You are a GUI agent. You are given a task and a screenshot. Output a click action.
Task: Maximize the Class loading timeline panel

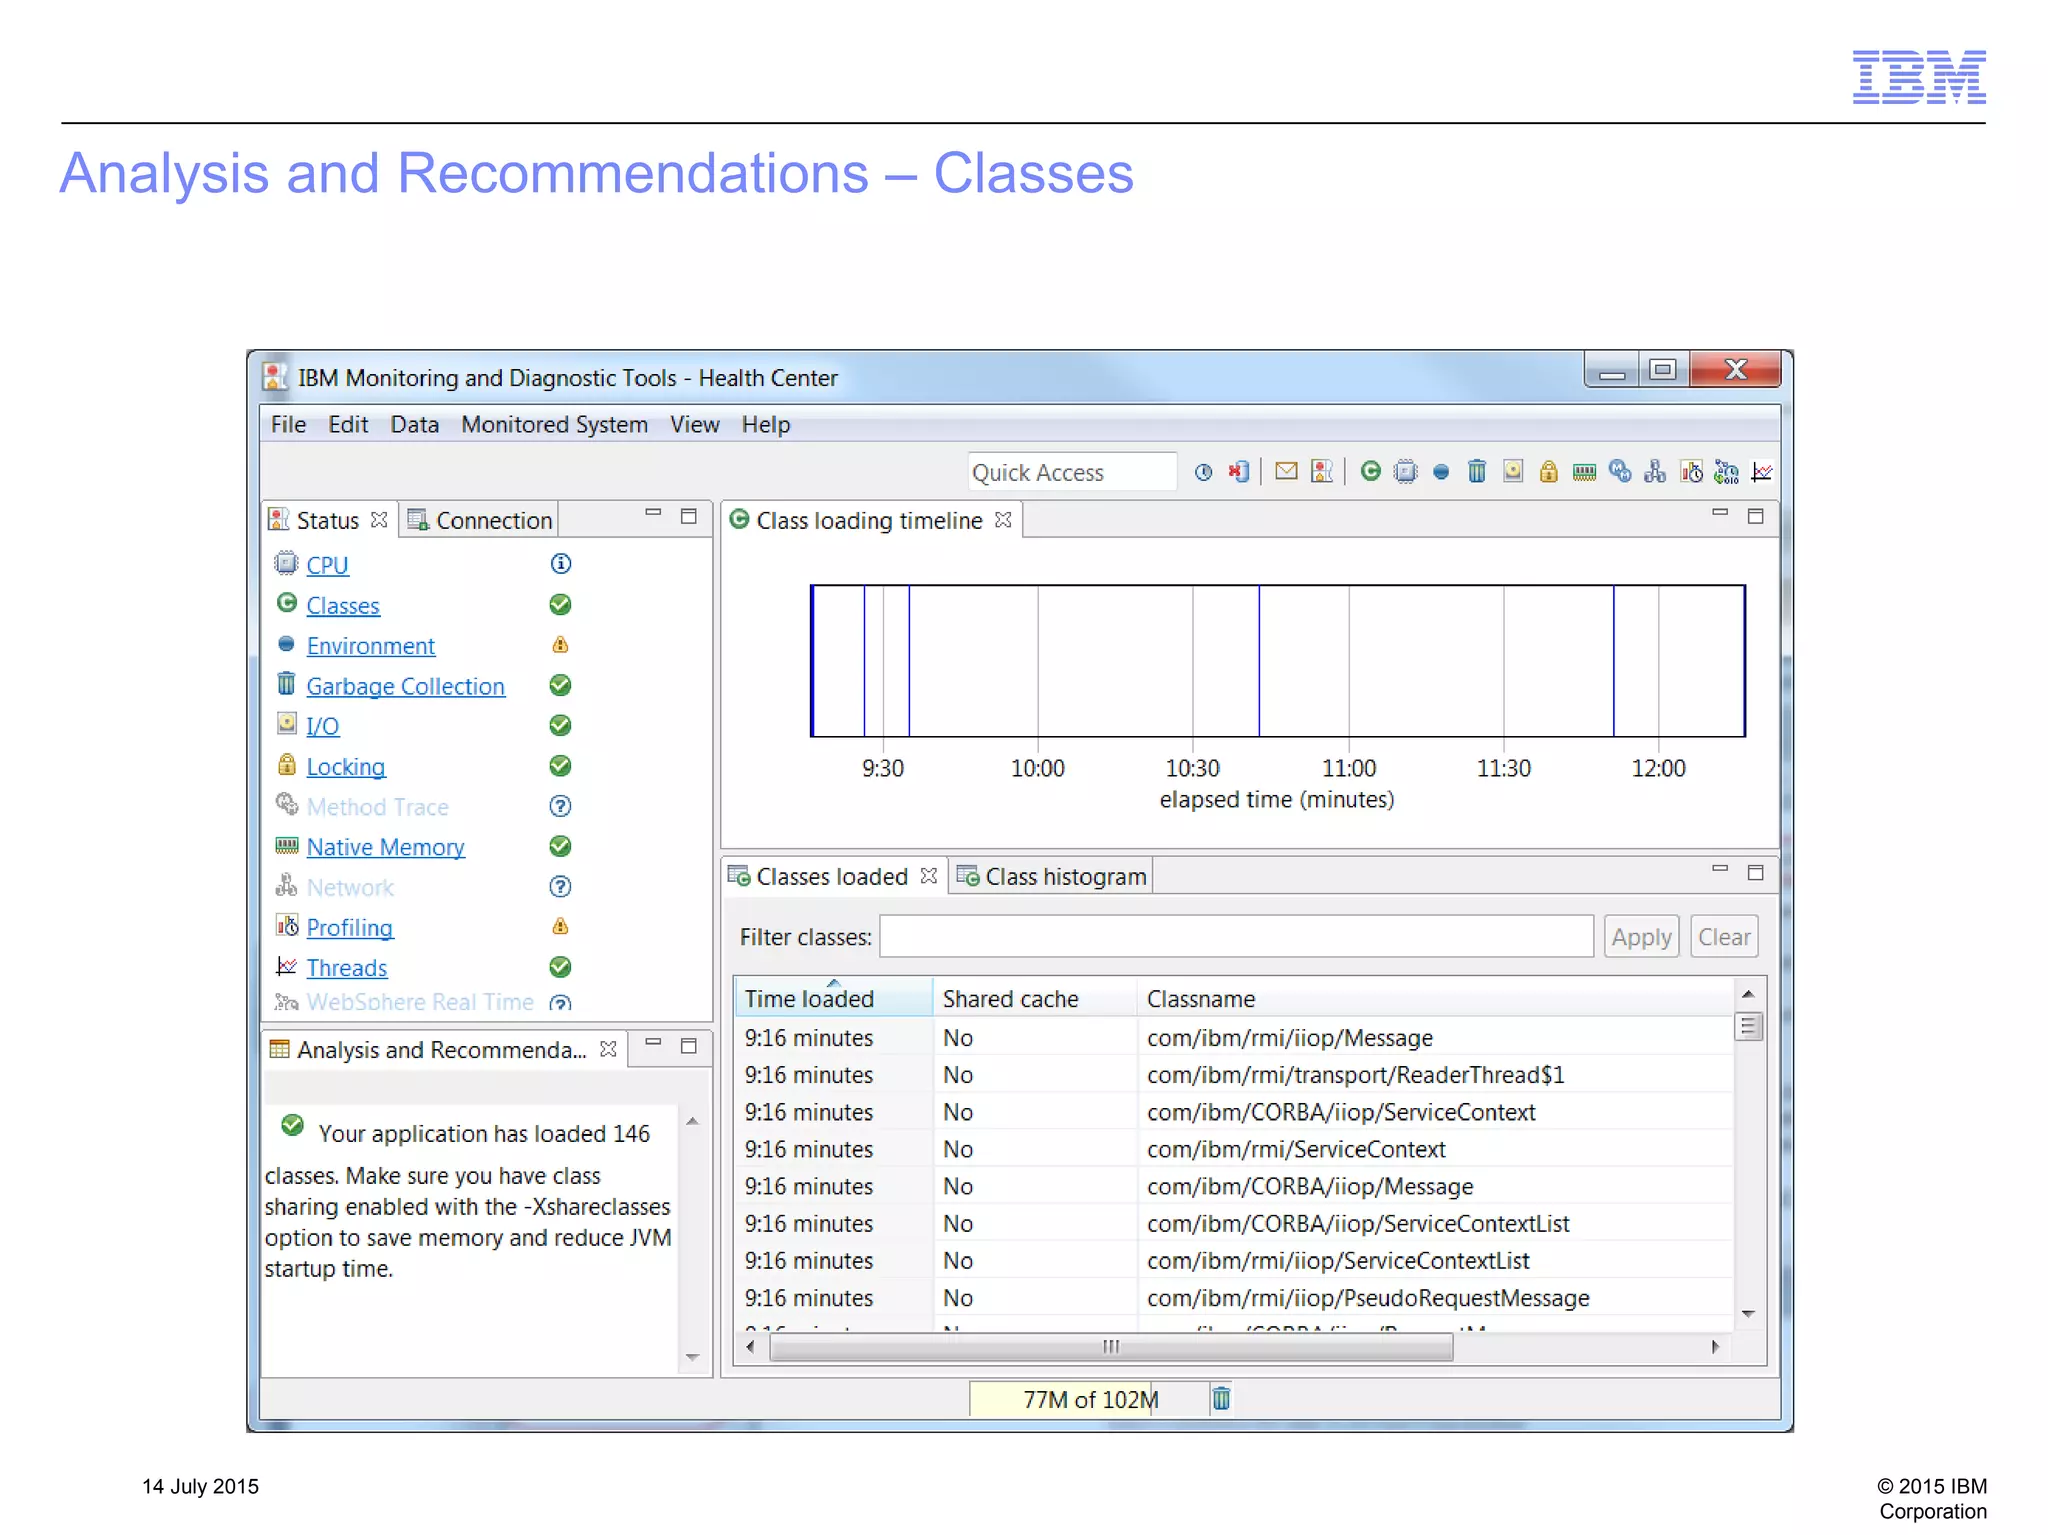(1755, 516)
